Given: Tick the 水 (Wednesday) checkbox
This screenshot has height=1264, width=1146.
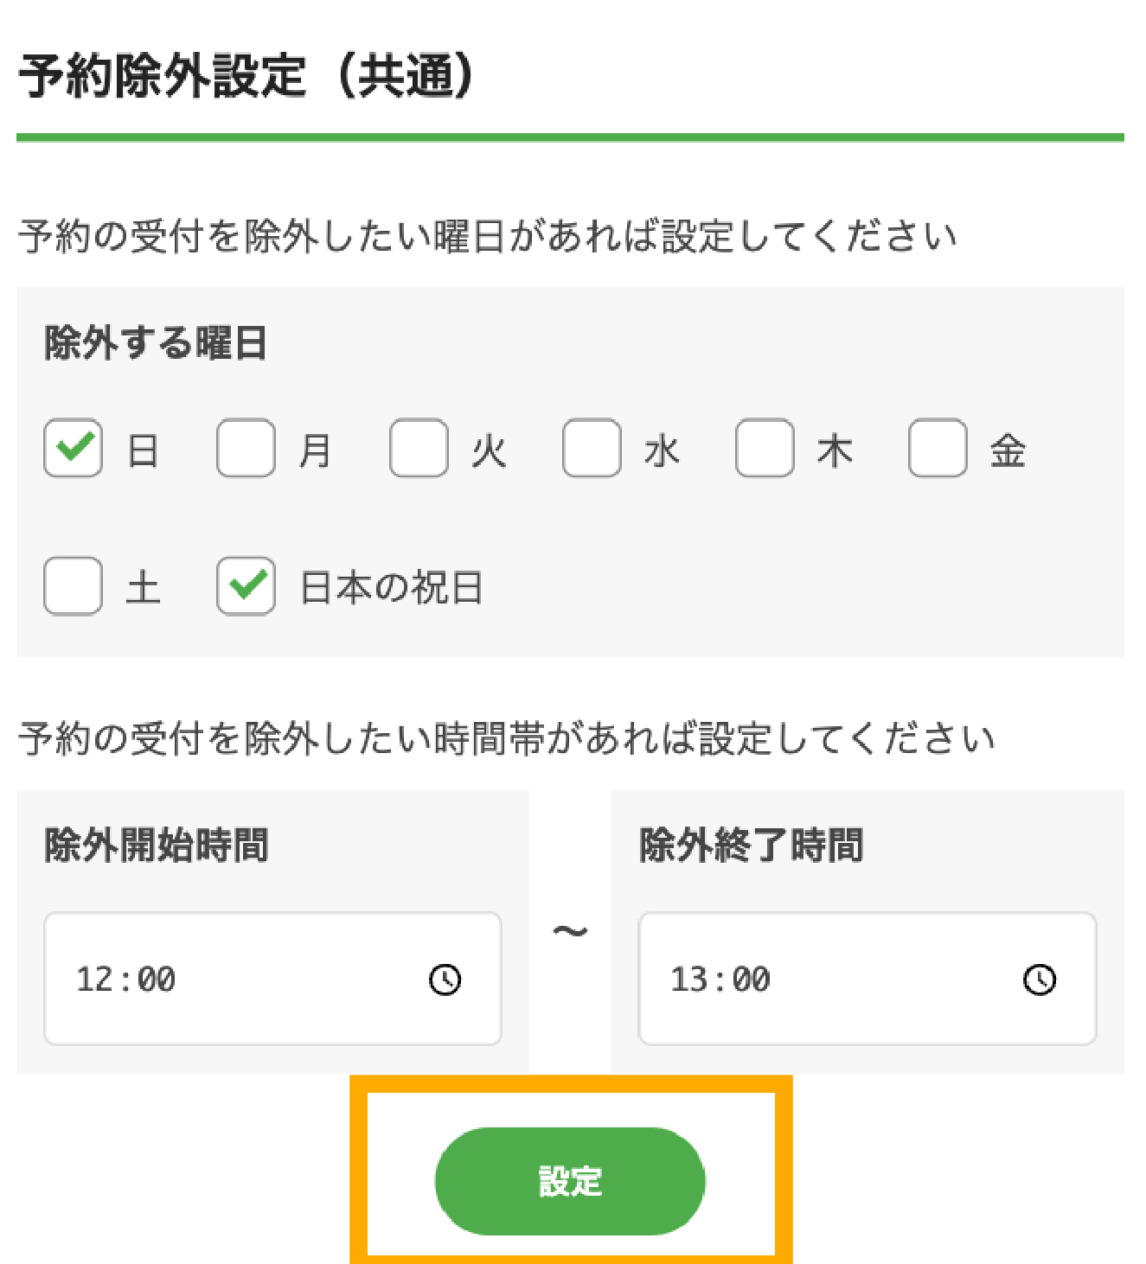Looking at the screenshot, I should coord(592,448).
